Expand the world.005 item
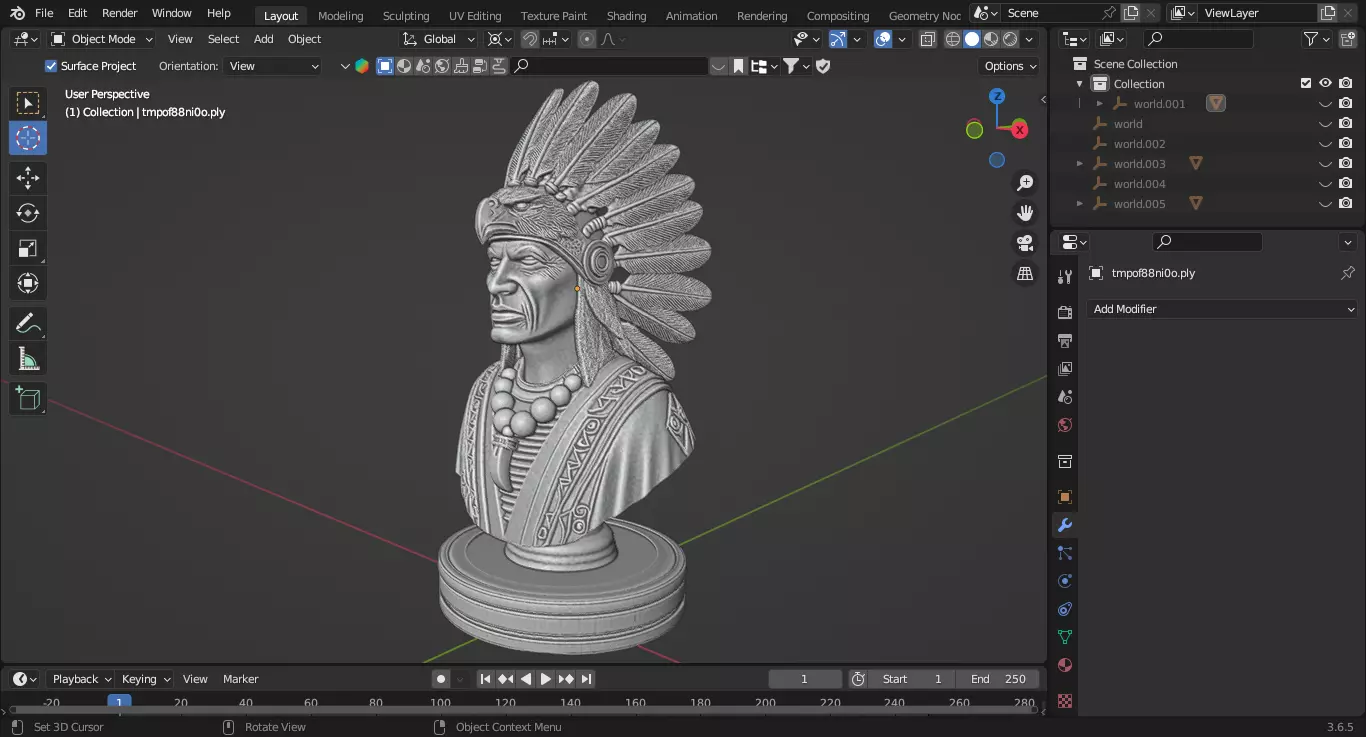 click(x=1080, y=204)
